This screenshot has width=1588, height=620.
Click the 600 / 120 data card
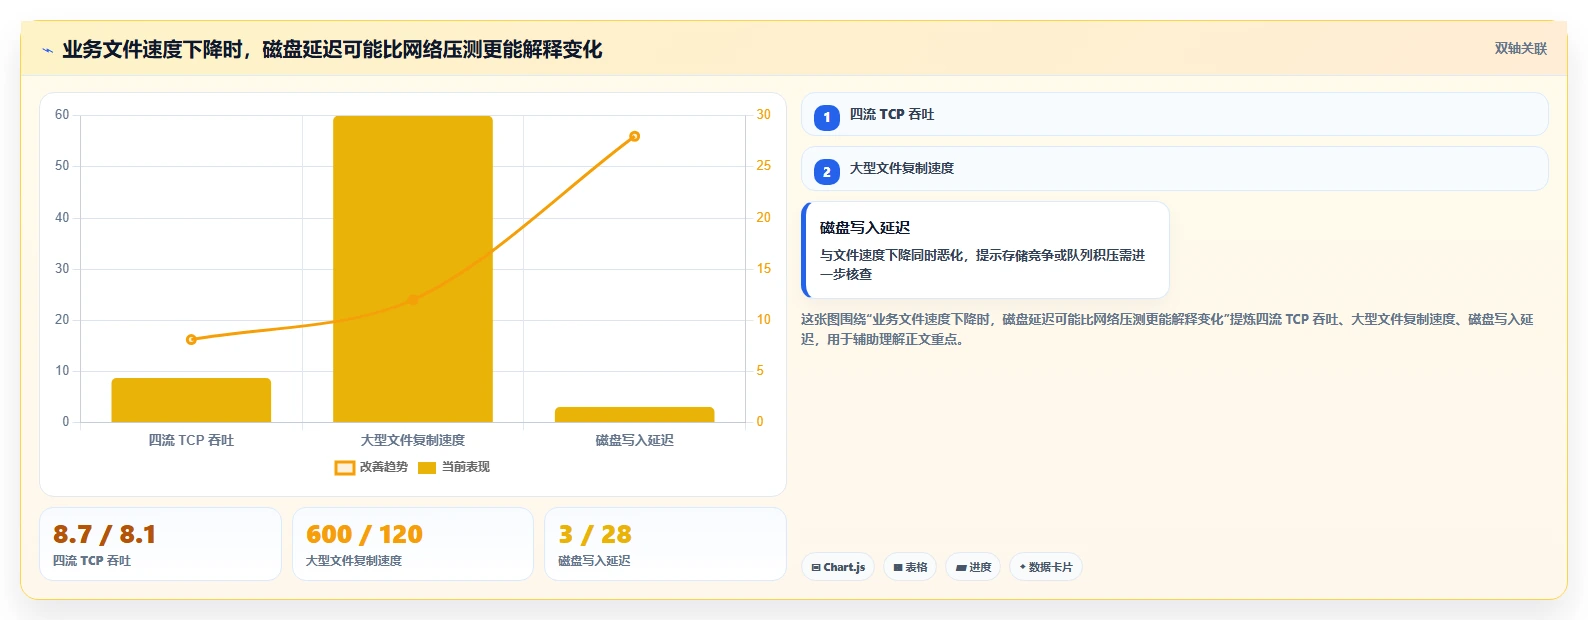click(413, 544)
